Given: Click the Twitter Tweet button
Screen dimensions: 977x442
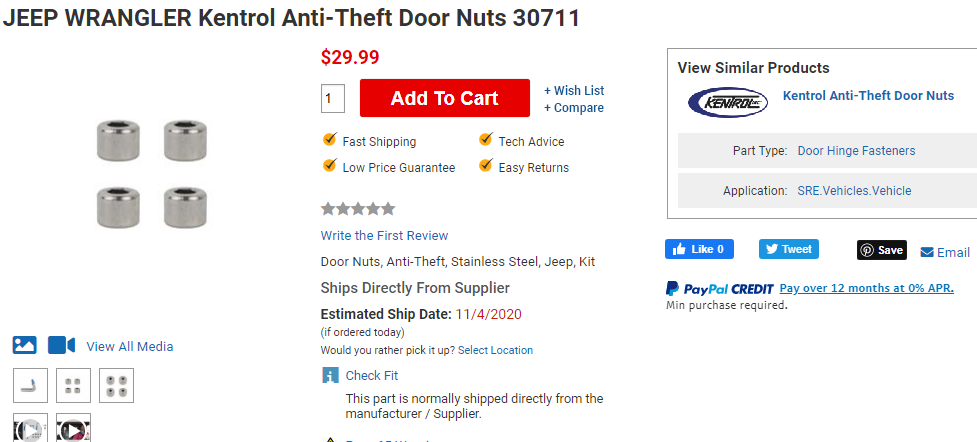Looking at the screenshot, I should click(788, 249).
